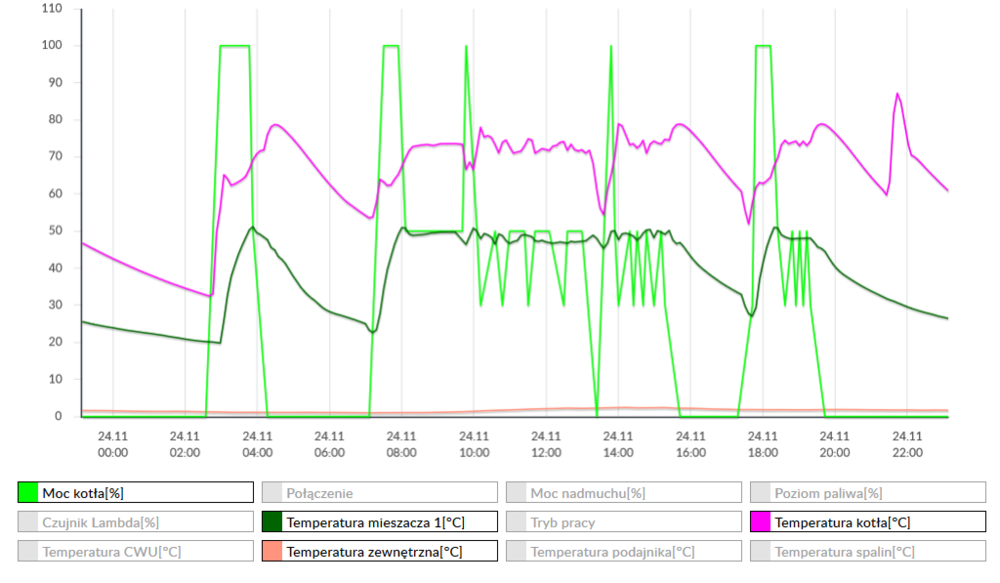Screen dimensions: 1000x583
Task: Click the icon next to Moc nadmuchu[%]
Action: coord(516,491)
